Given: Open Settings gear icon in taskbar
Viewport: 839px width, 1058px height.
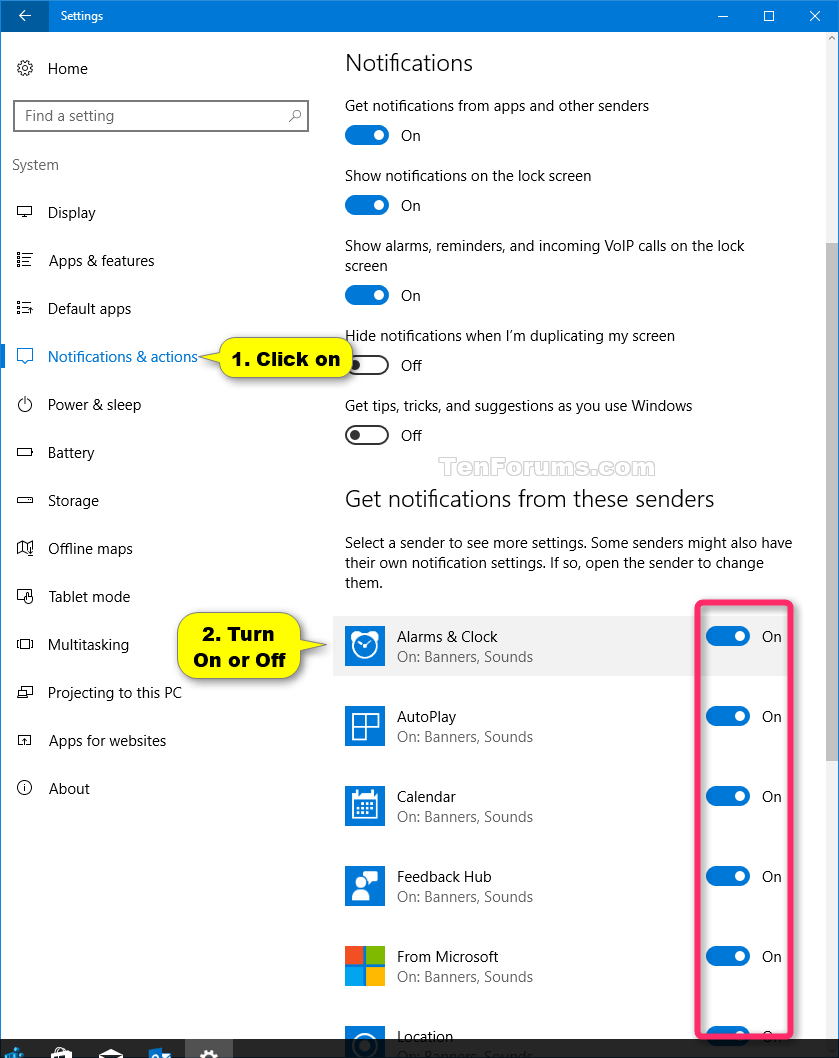Looking at the screenshot, I should coord(208,1051).
